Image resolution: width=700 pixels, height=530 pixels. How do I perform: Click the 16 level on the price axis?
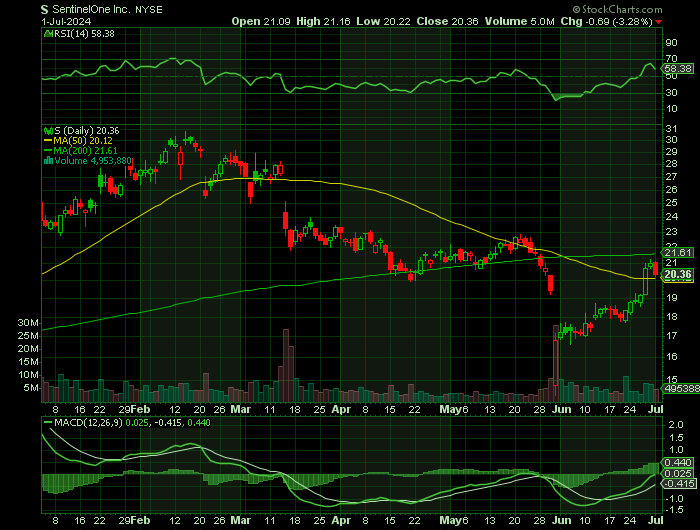click(x=671, y=357)
